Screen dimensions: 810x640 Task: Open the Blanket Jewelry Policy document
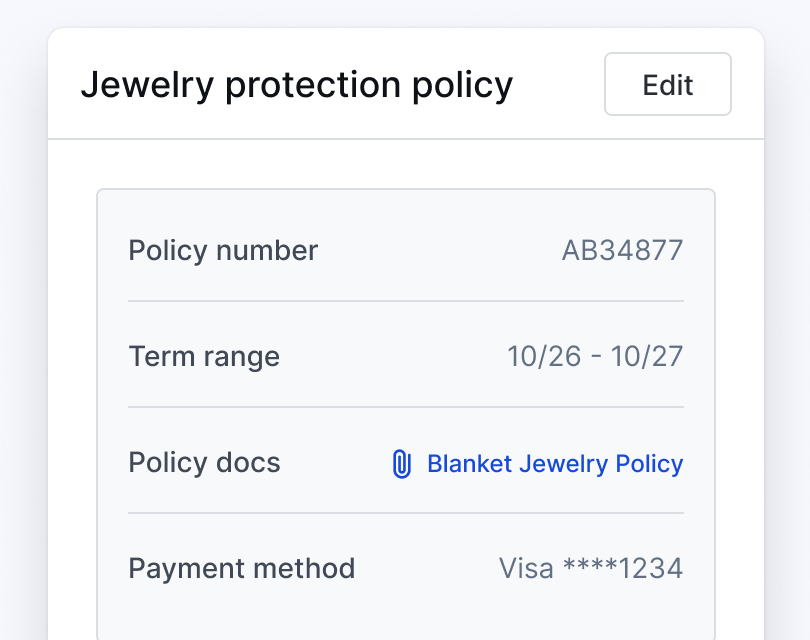pyautogui.click(x=554, y=463)
